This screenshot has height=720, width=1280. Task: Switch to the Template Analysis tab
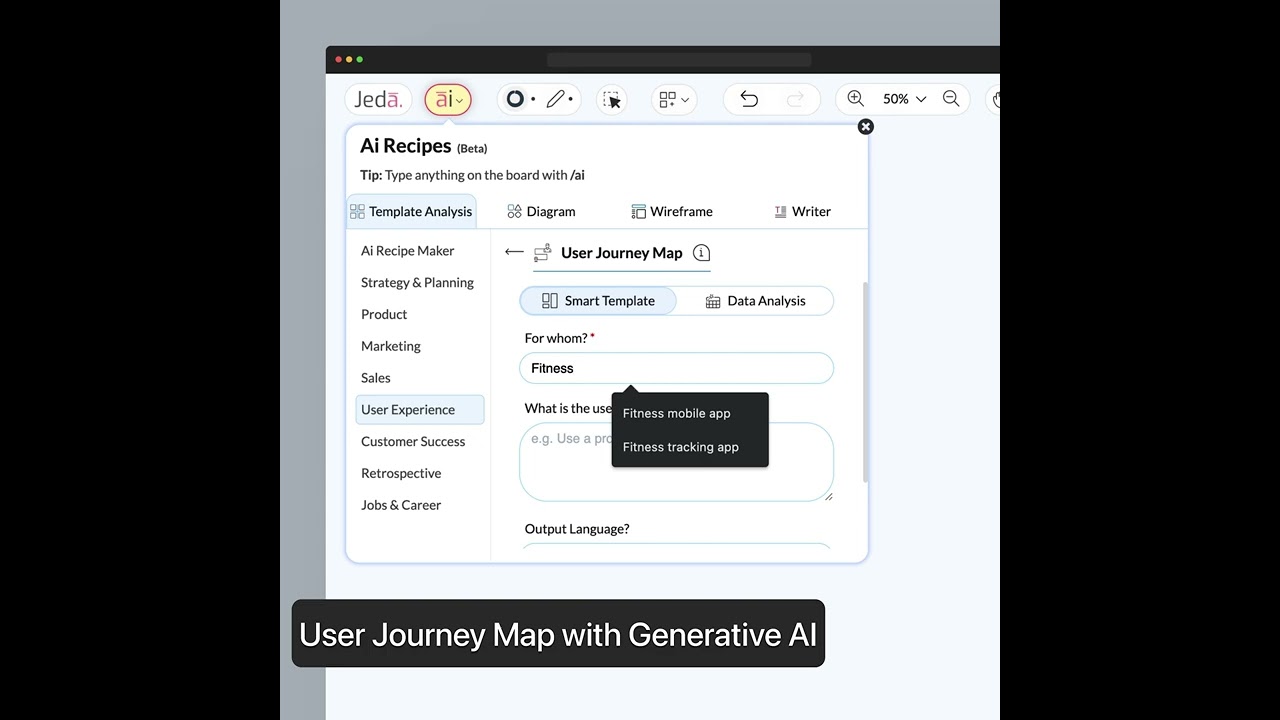411,211
